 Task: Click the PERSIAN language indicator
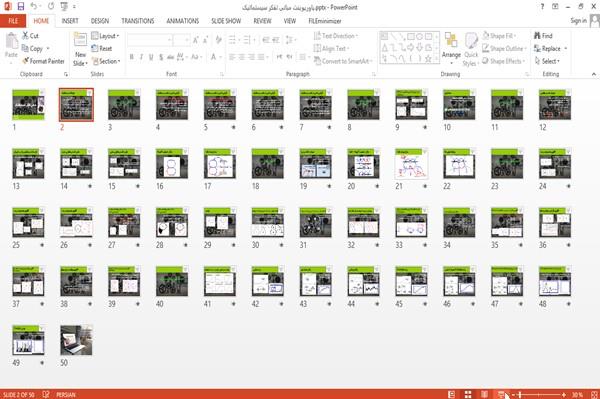pyautogui.click(x=66, y=394)
